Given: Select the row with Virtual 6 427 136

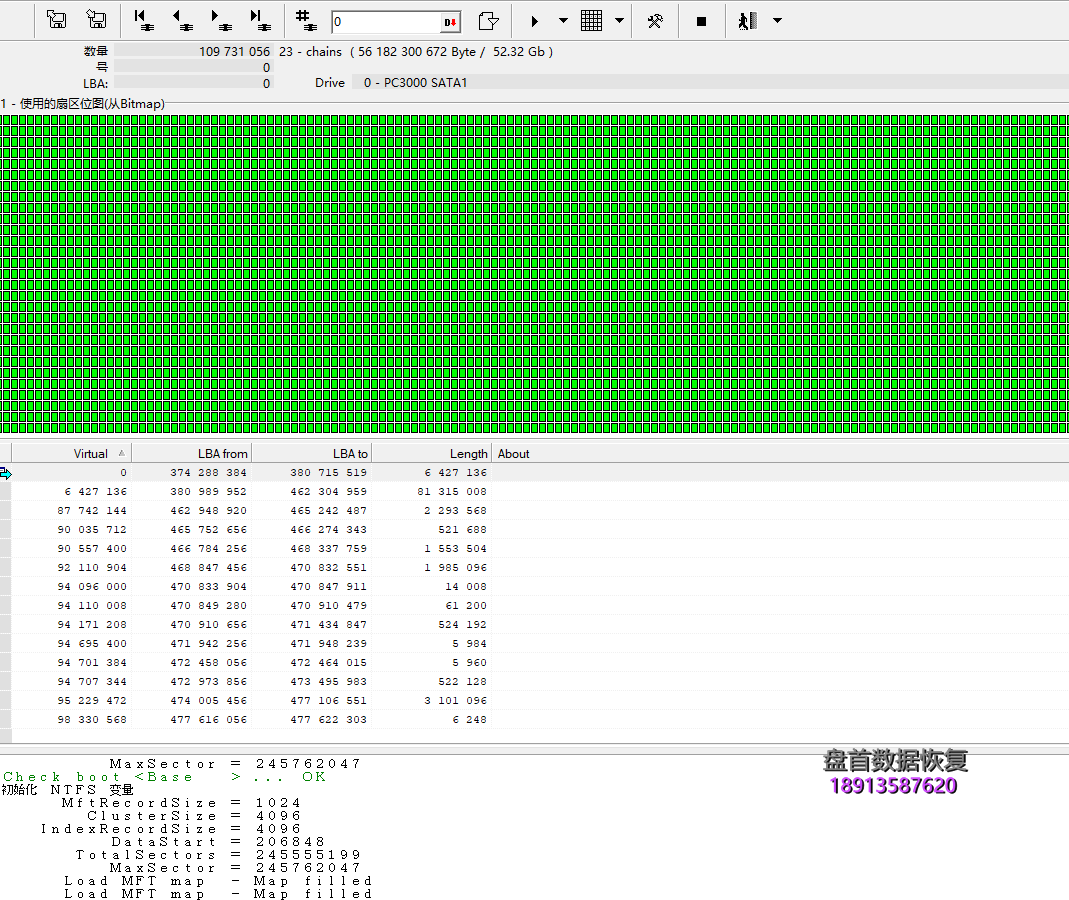Looking at the screenshot, I should point(95,492).
